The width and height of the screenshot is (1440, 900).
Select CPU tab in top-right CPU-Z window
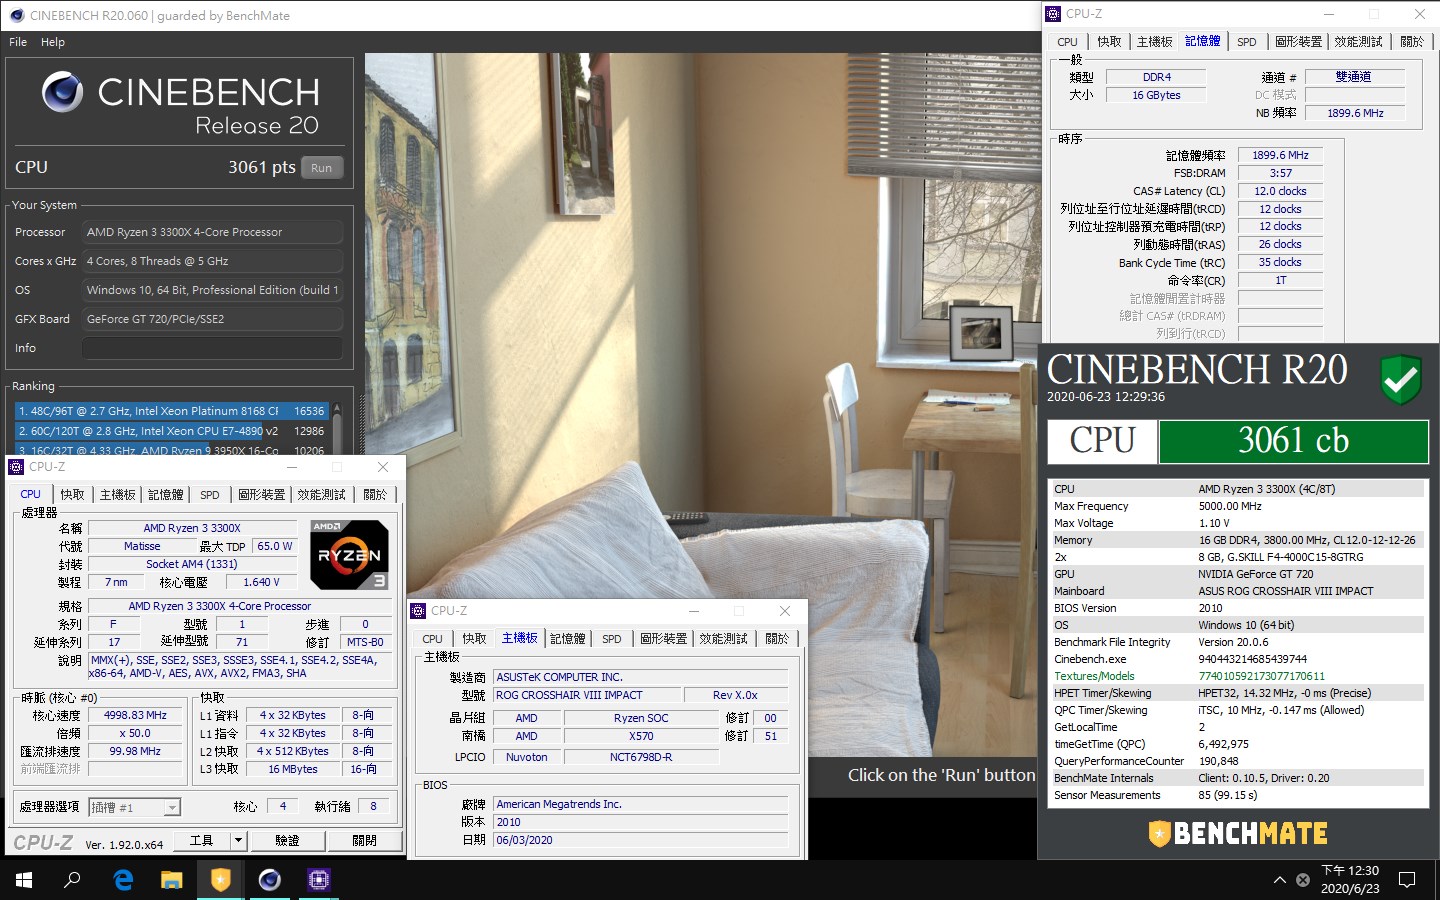pyautogui.click(x=1067, y=42)
